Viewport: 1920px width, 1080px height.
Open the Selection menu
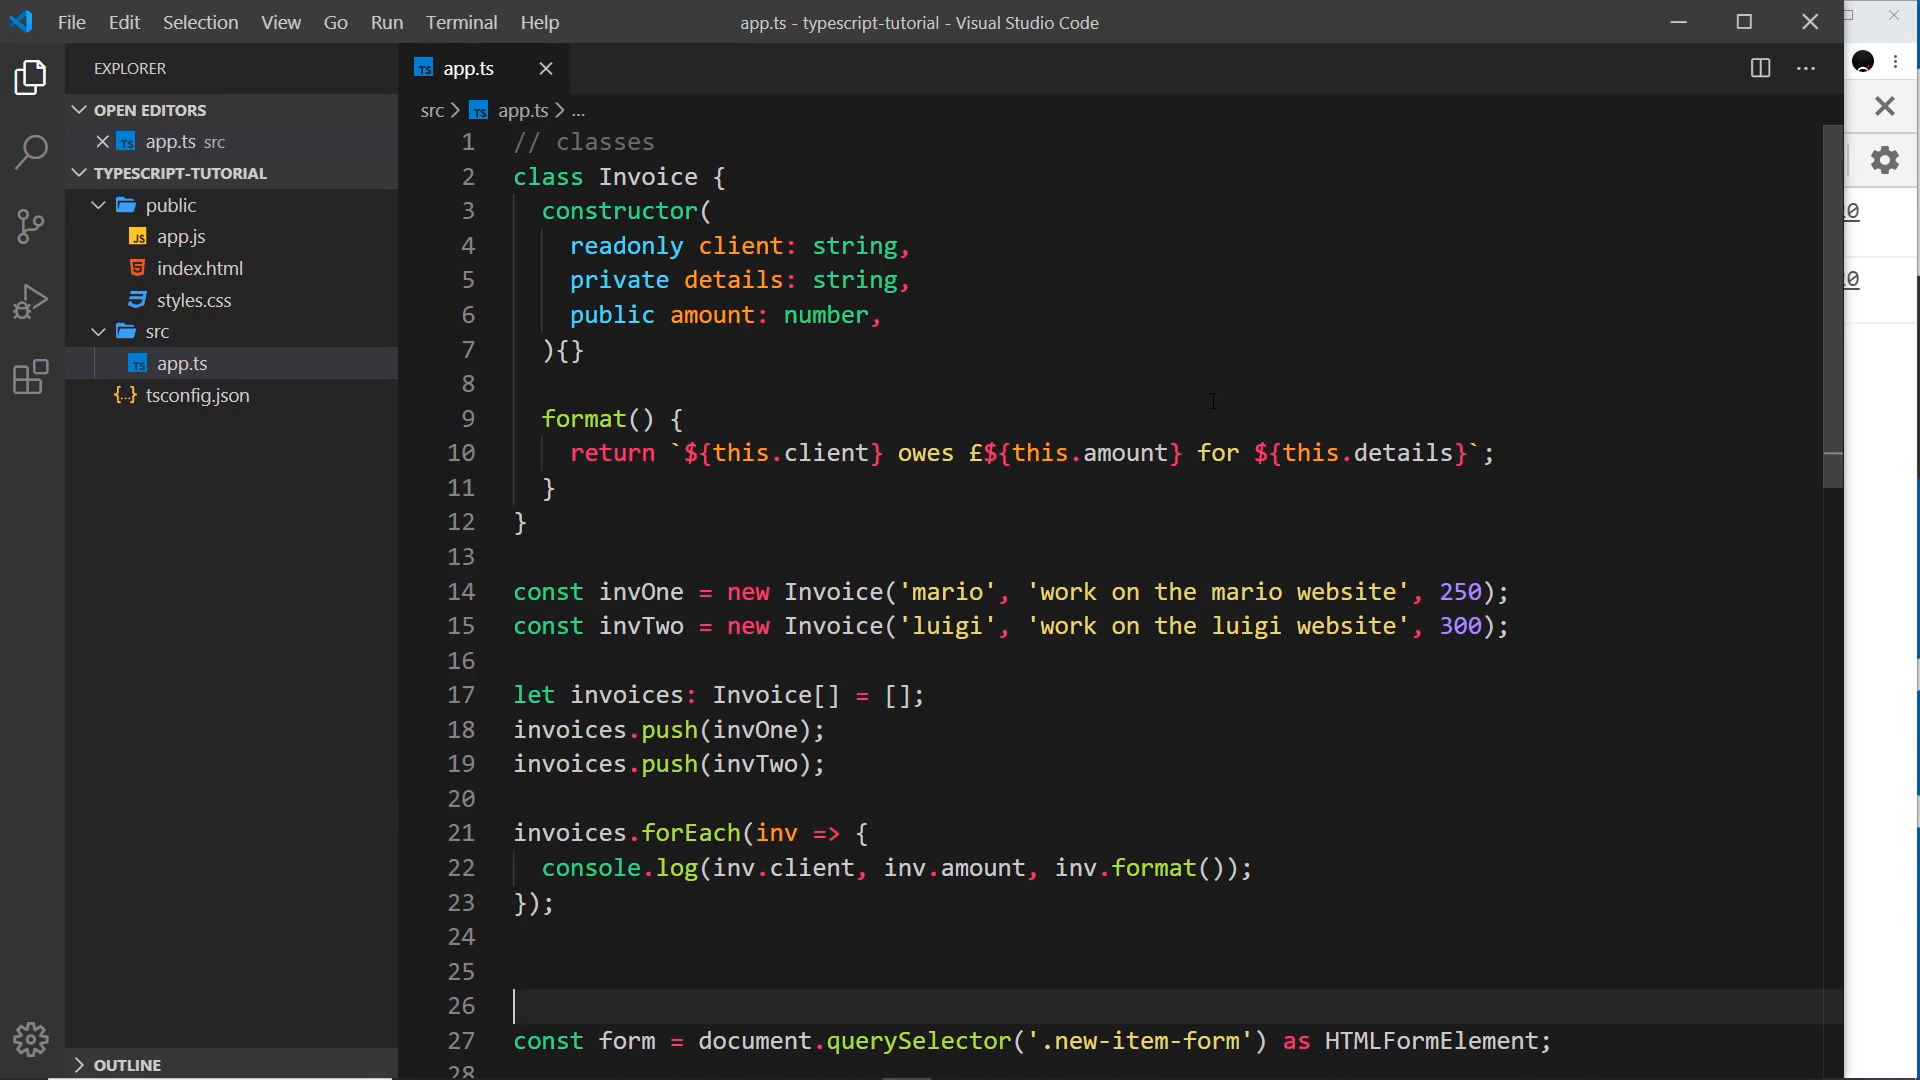[200, 22]
